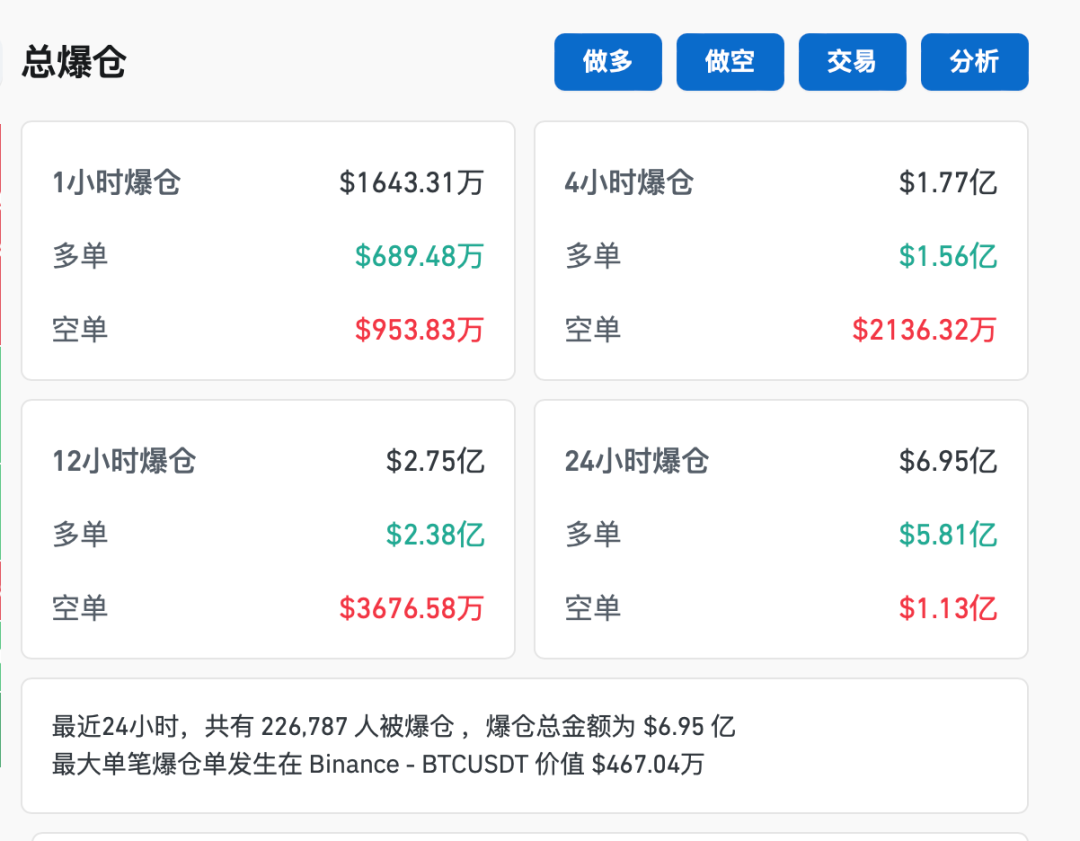The image size is (1080, 841).
Task: Open the 分析 page
Action: pyautogui.click(x=974, y=61)
